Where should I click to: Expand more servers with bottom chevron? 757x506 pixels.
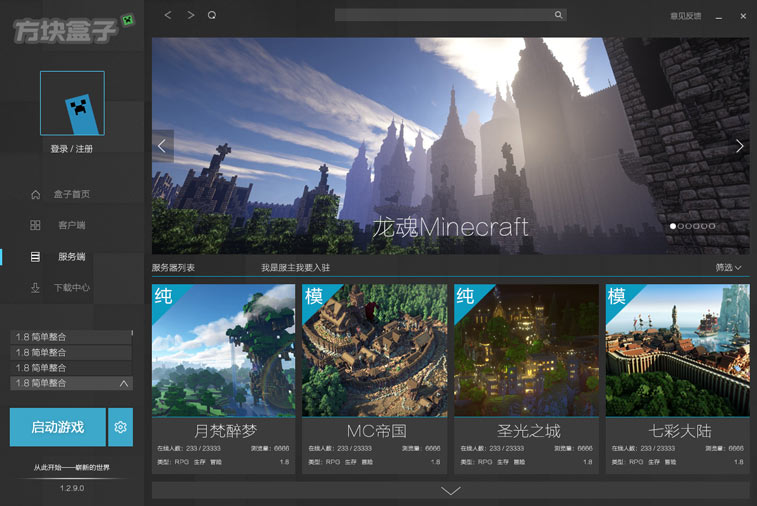(451, 490)
